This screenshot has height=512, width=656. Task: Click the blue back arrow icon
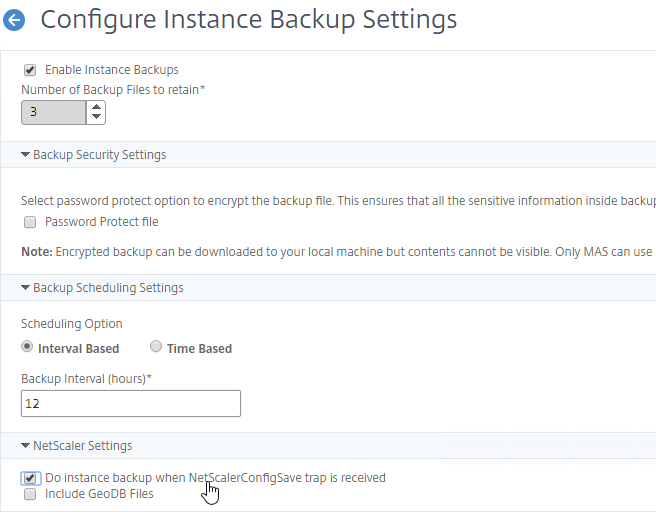pyautogui.click(x=14, y=20)
